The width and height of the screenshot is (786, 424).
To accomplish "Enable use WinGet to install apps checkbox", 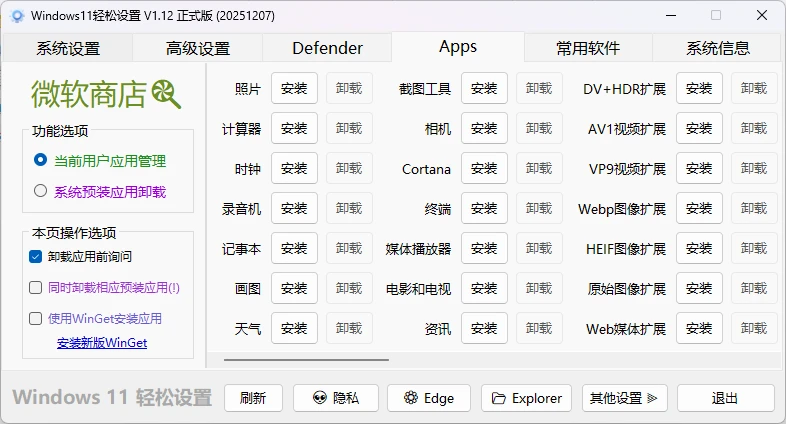I will point(35,319).
